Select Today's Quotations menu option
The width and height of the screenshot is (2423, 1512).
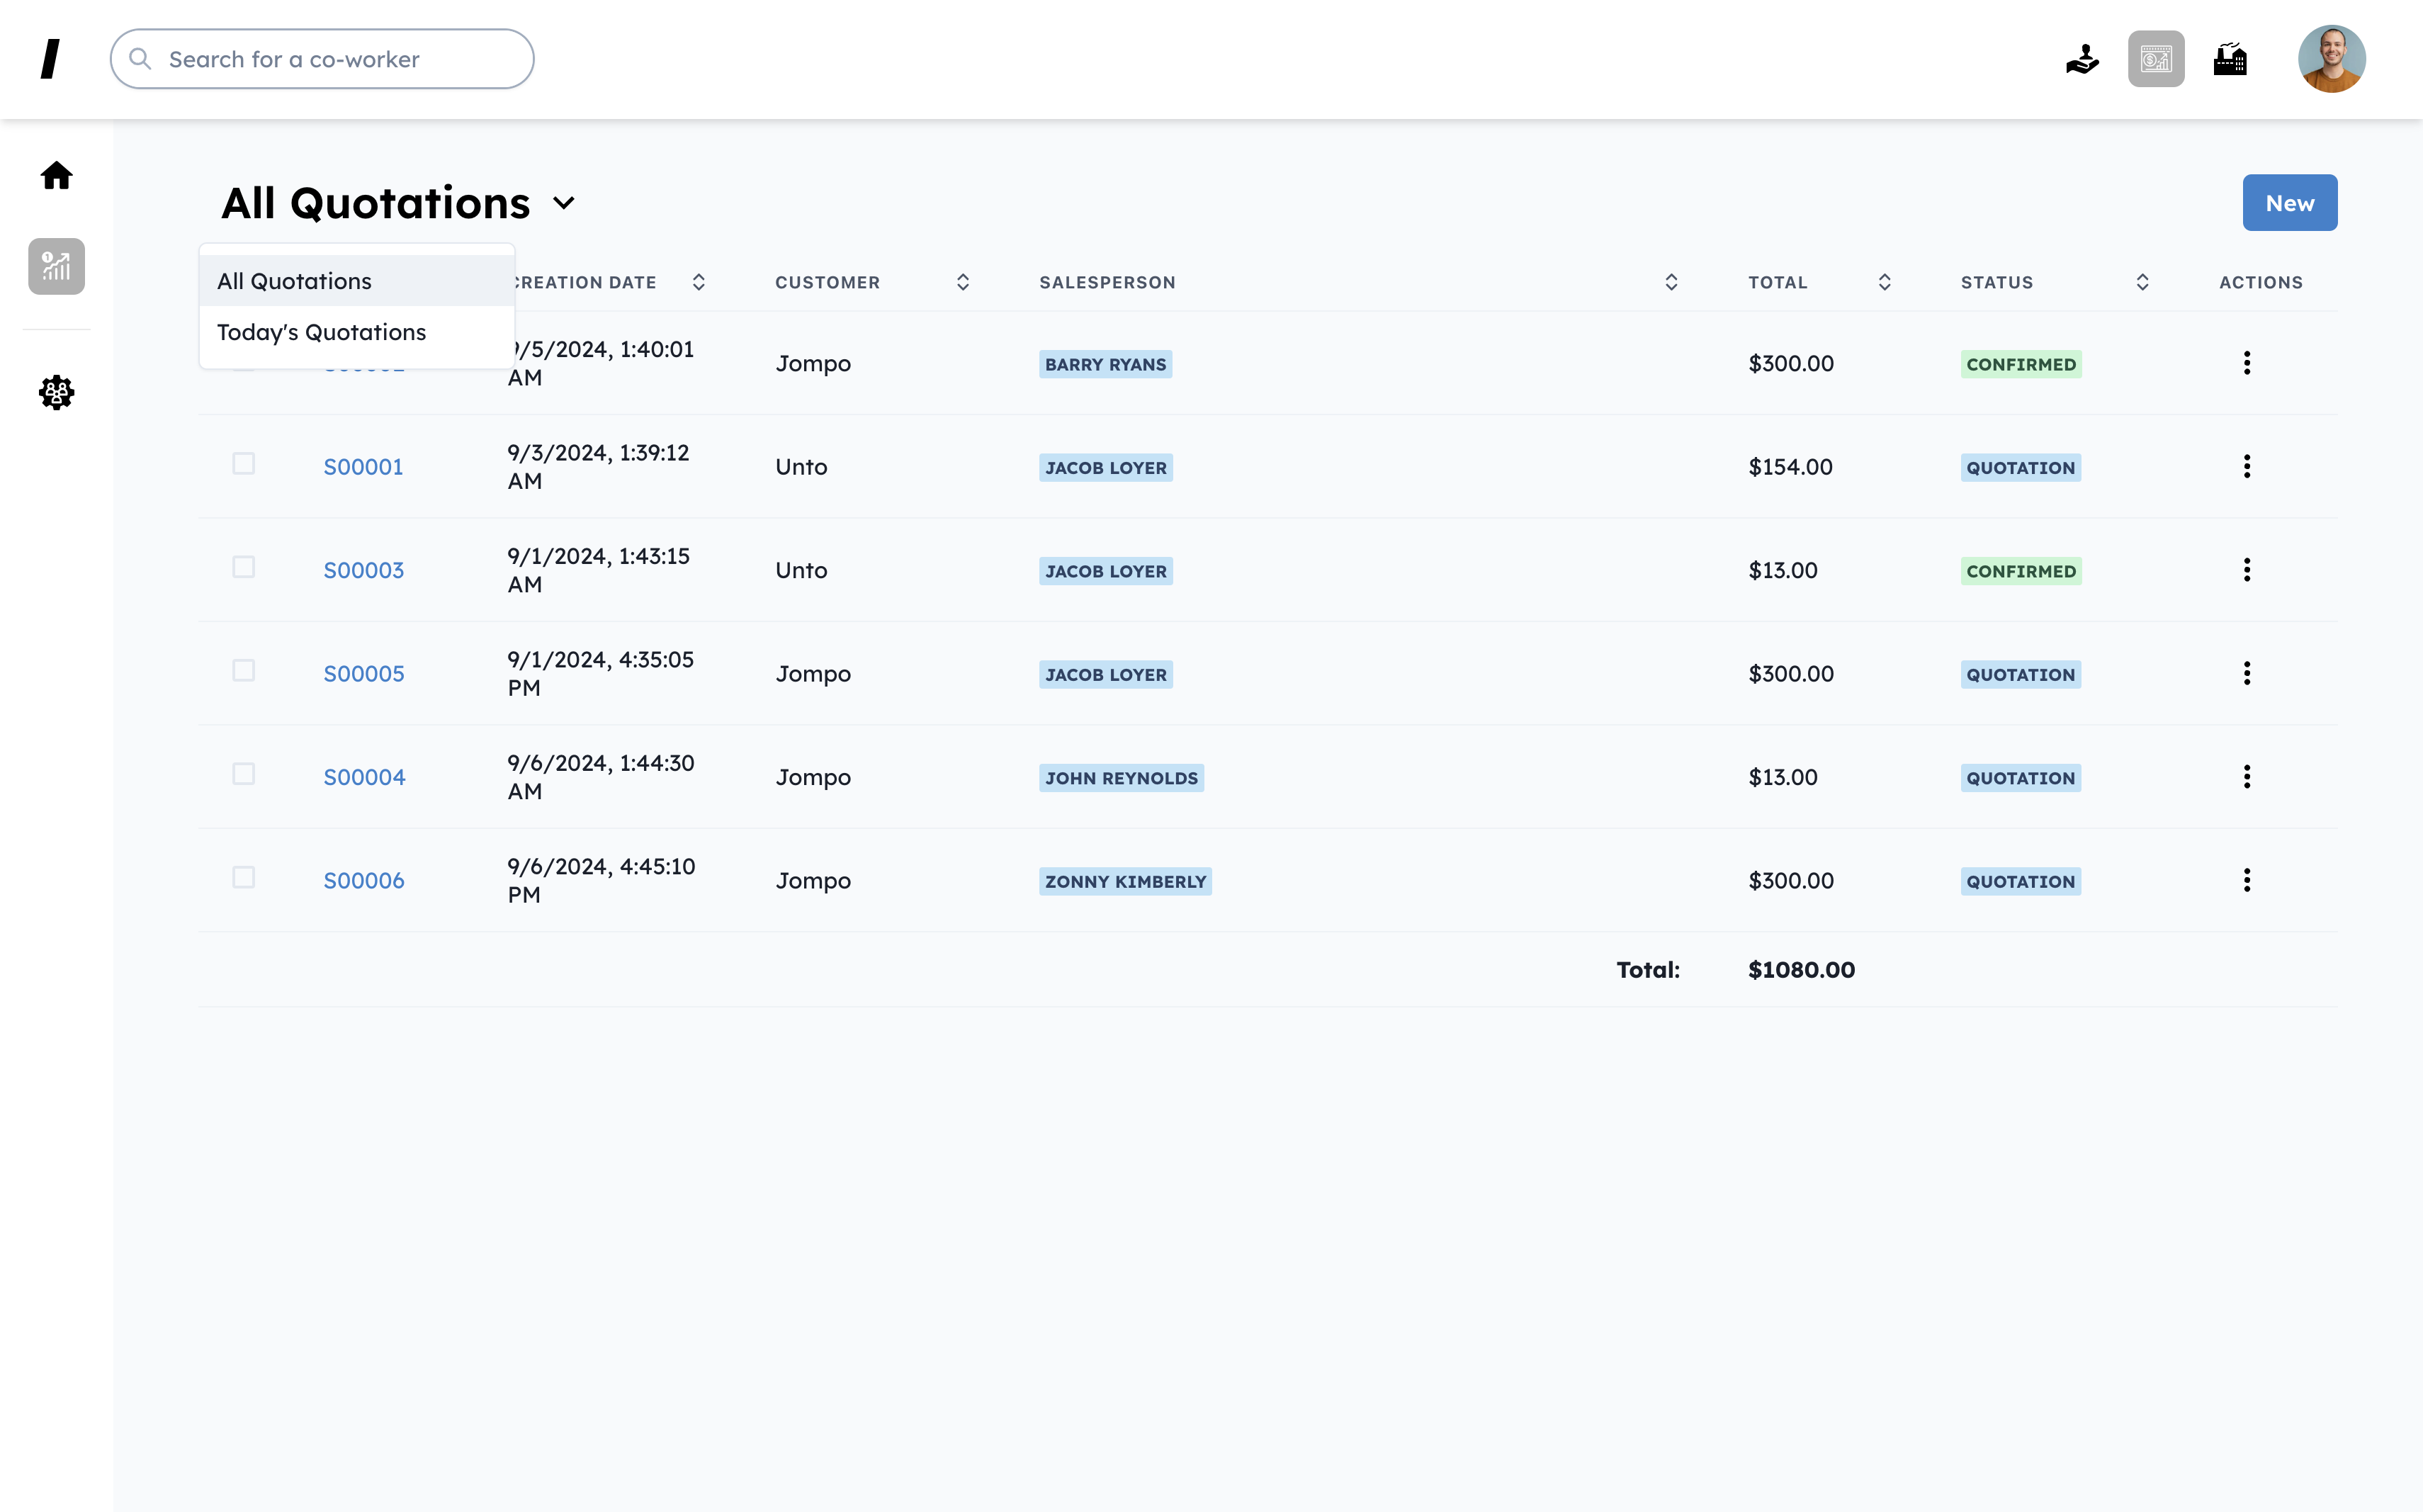pos(320,331)
